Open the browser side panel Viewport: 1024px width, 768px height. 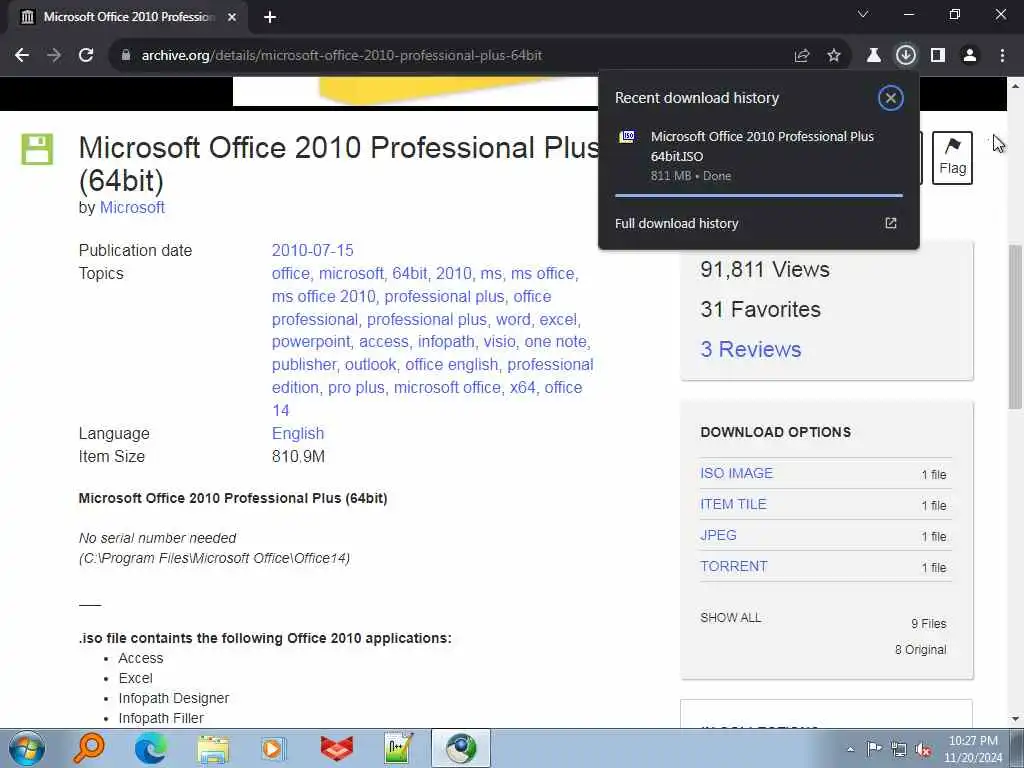pyautogui.click(x=938, y=56)
